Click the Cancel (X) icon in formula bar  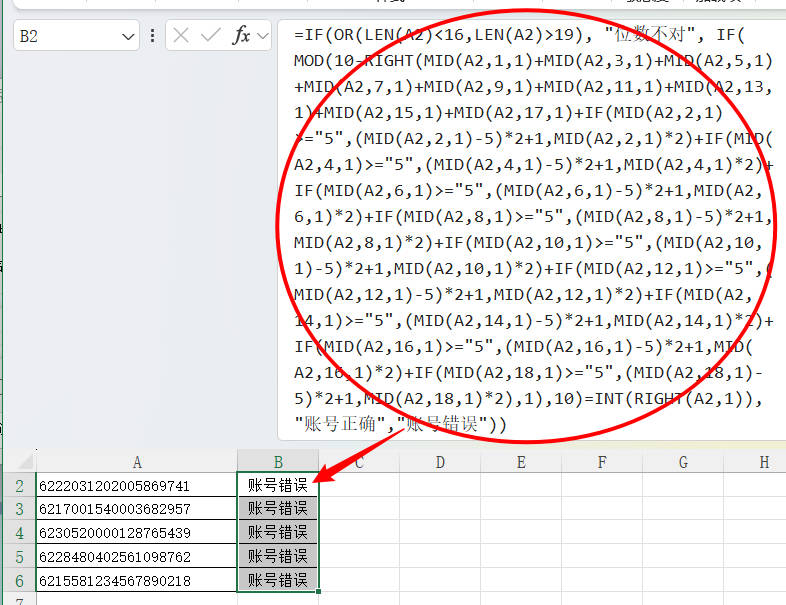(180, 36)
